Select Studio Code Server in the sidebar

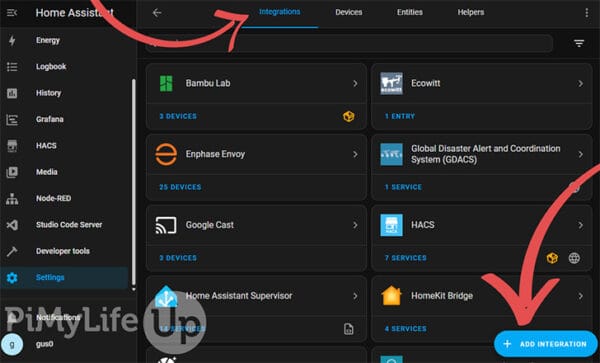64,225
